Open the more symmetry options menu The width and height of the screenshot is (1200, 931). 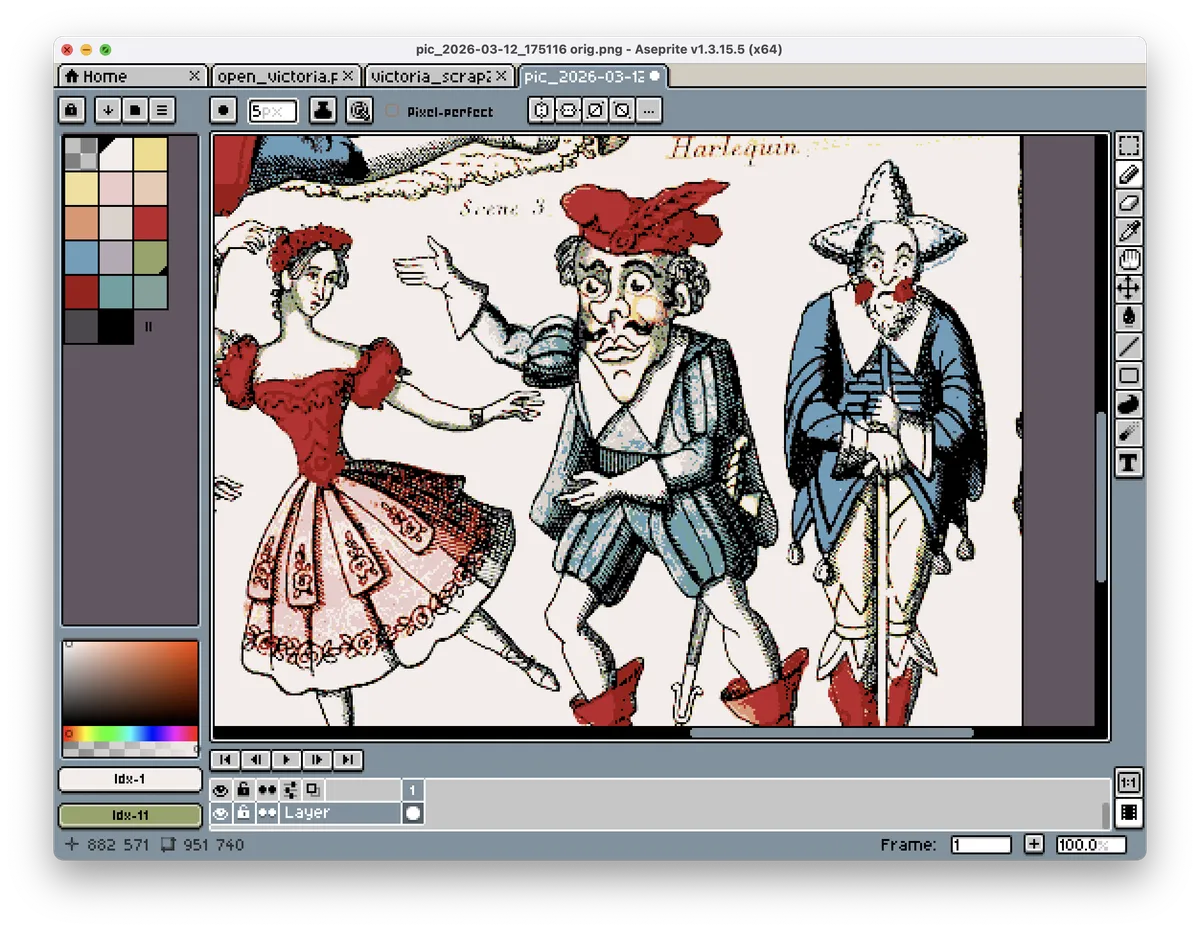click(649, 111)
